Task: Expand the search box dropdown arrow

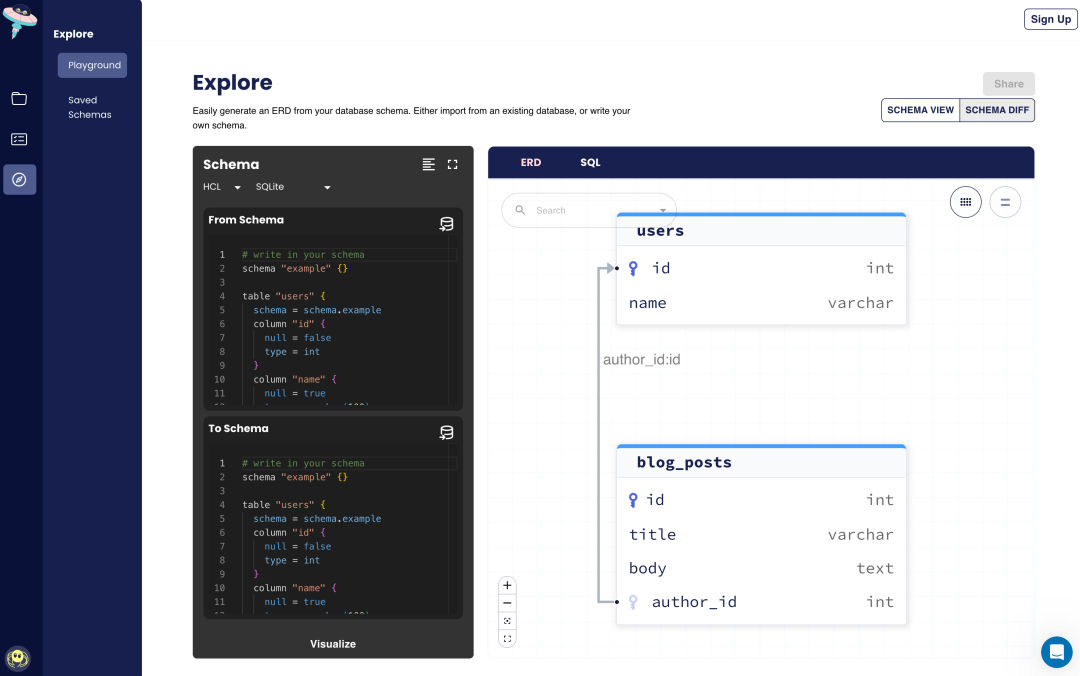Action: 663,210
